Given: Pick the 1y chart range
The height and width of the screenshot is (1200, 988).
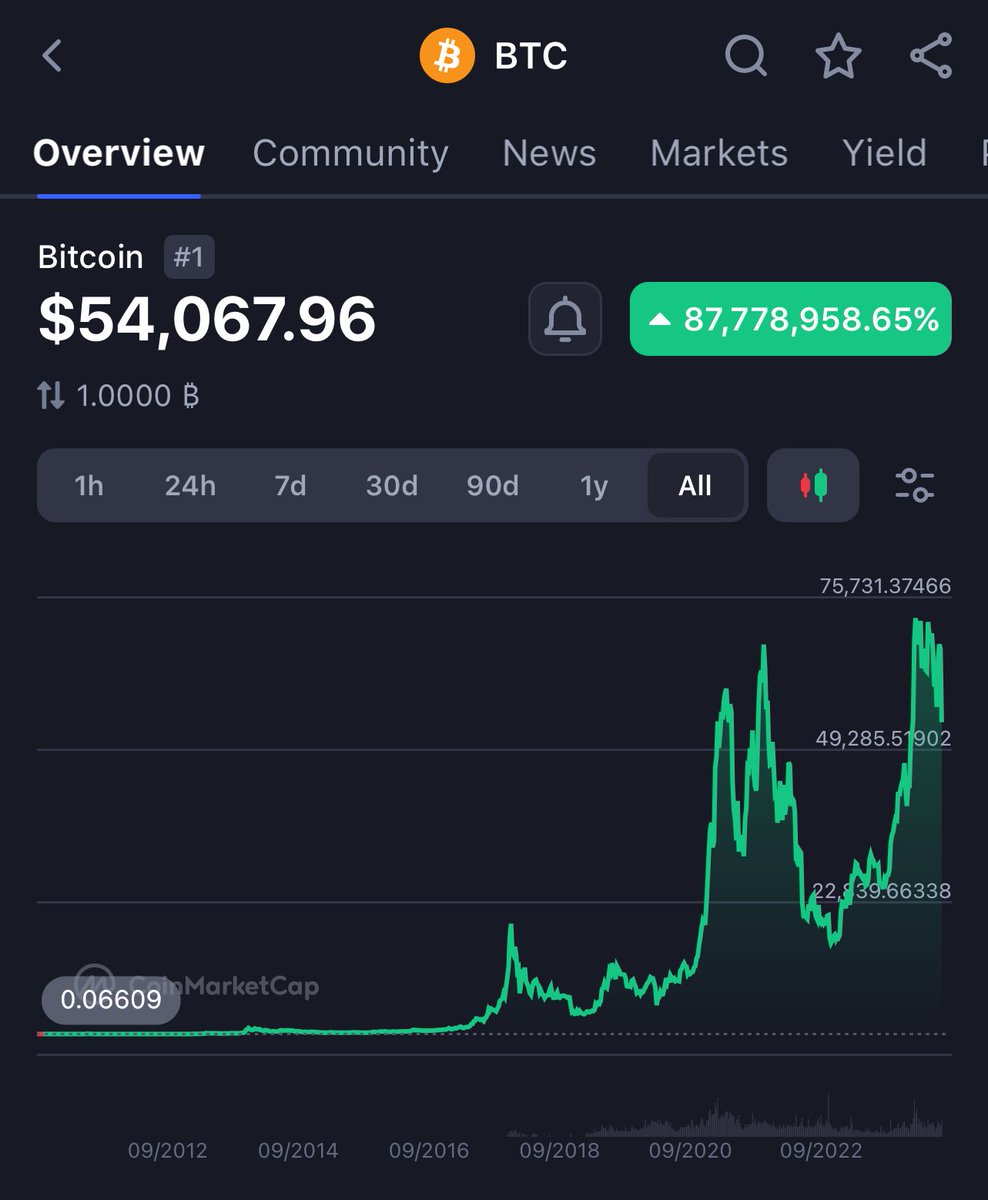Looking at the screenshot, I should [x=594, y=486].
